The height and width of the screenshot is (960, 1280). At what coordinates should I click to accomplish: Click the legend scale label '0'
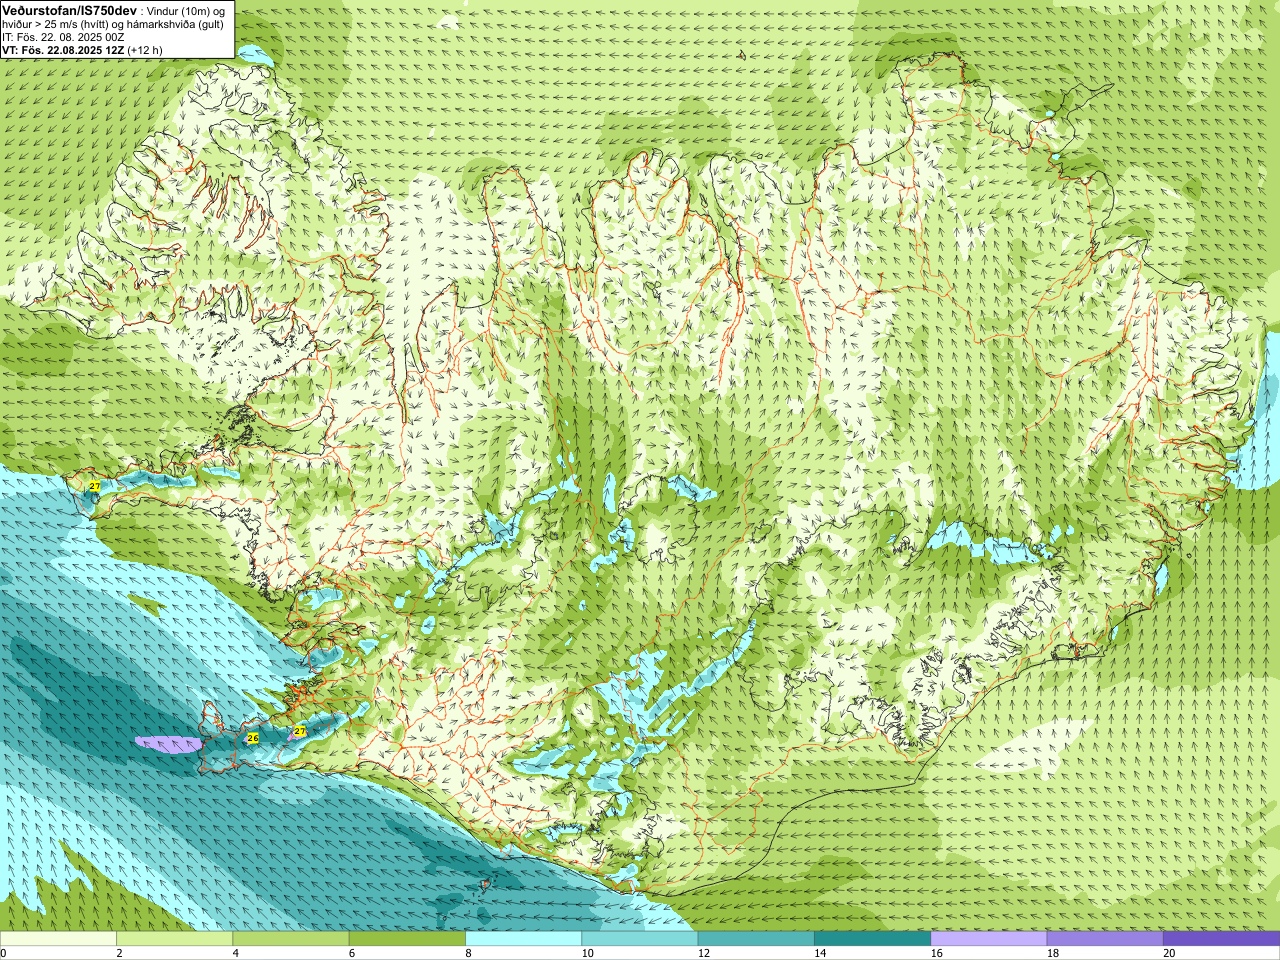[3, 953]
